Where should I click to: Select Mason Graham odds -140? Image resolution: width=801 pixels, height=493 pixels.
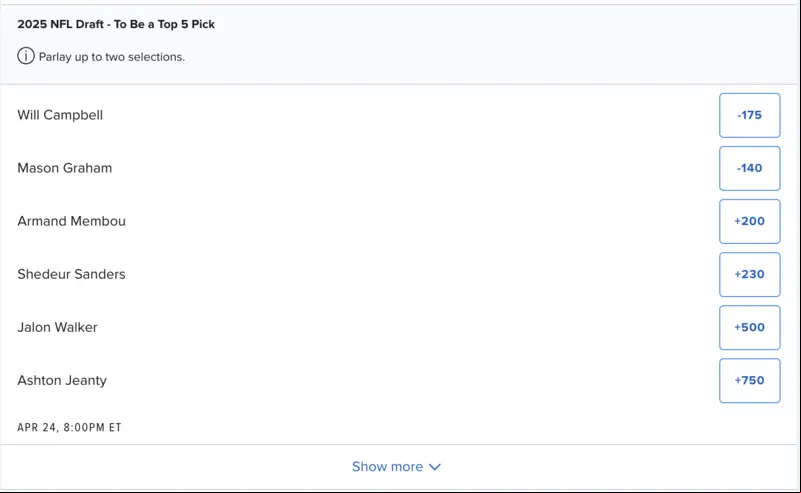pos(749,169)
